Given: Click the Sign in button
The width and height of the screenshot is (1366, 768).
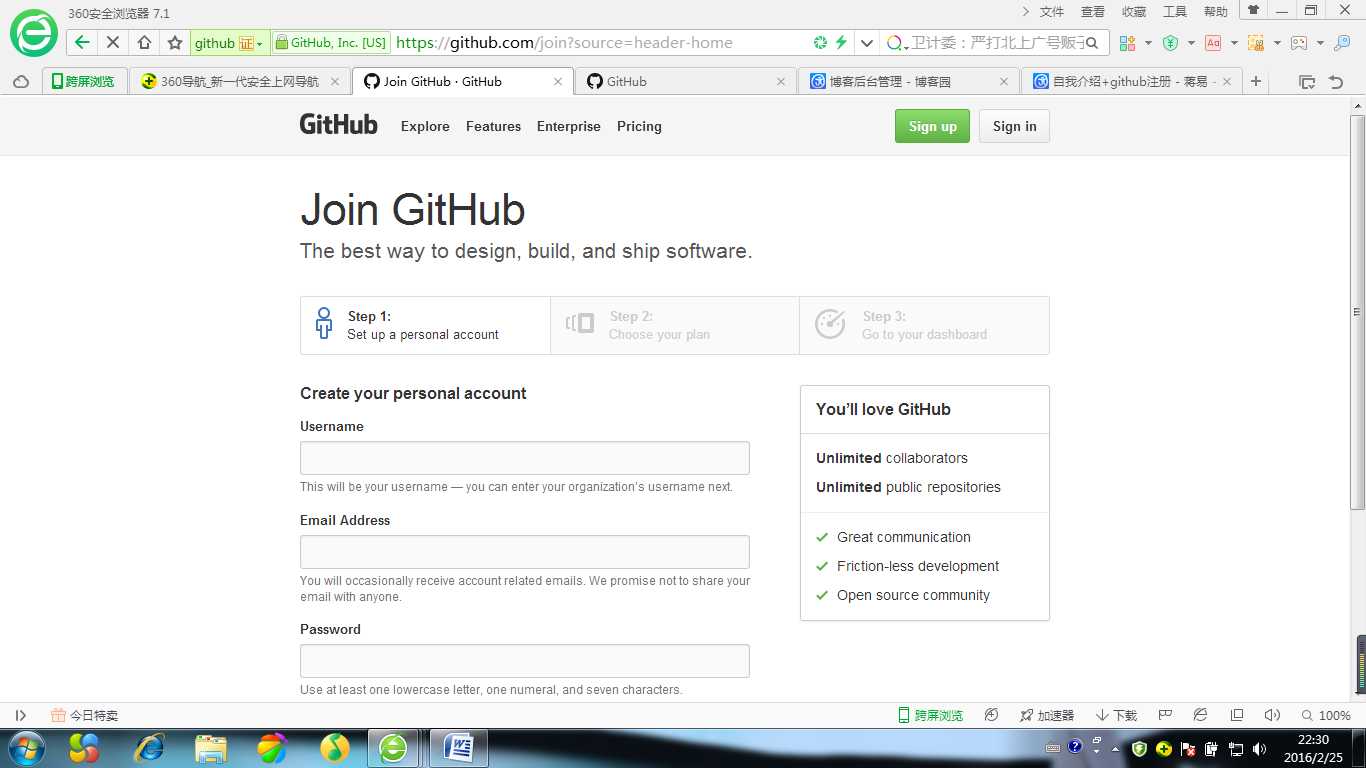Looking at the screenshot, I should click(1014, 126).
